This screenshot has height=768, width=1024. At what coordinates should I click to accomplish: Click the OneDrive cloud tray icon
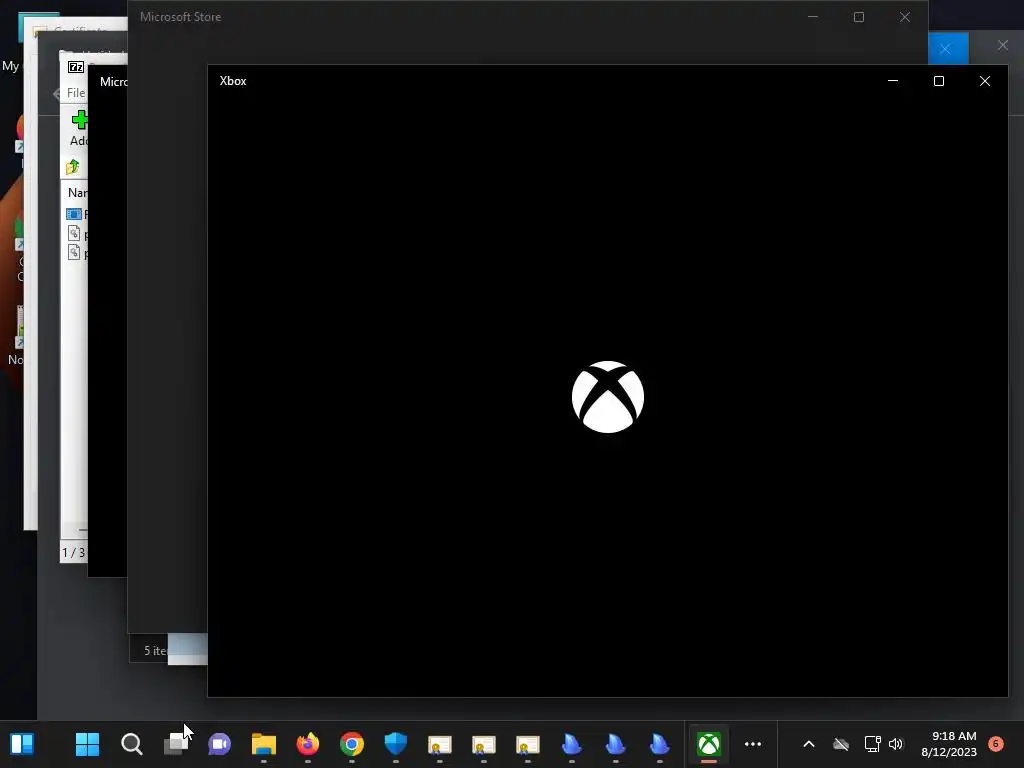(841, 744)
